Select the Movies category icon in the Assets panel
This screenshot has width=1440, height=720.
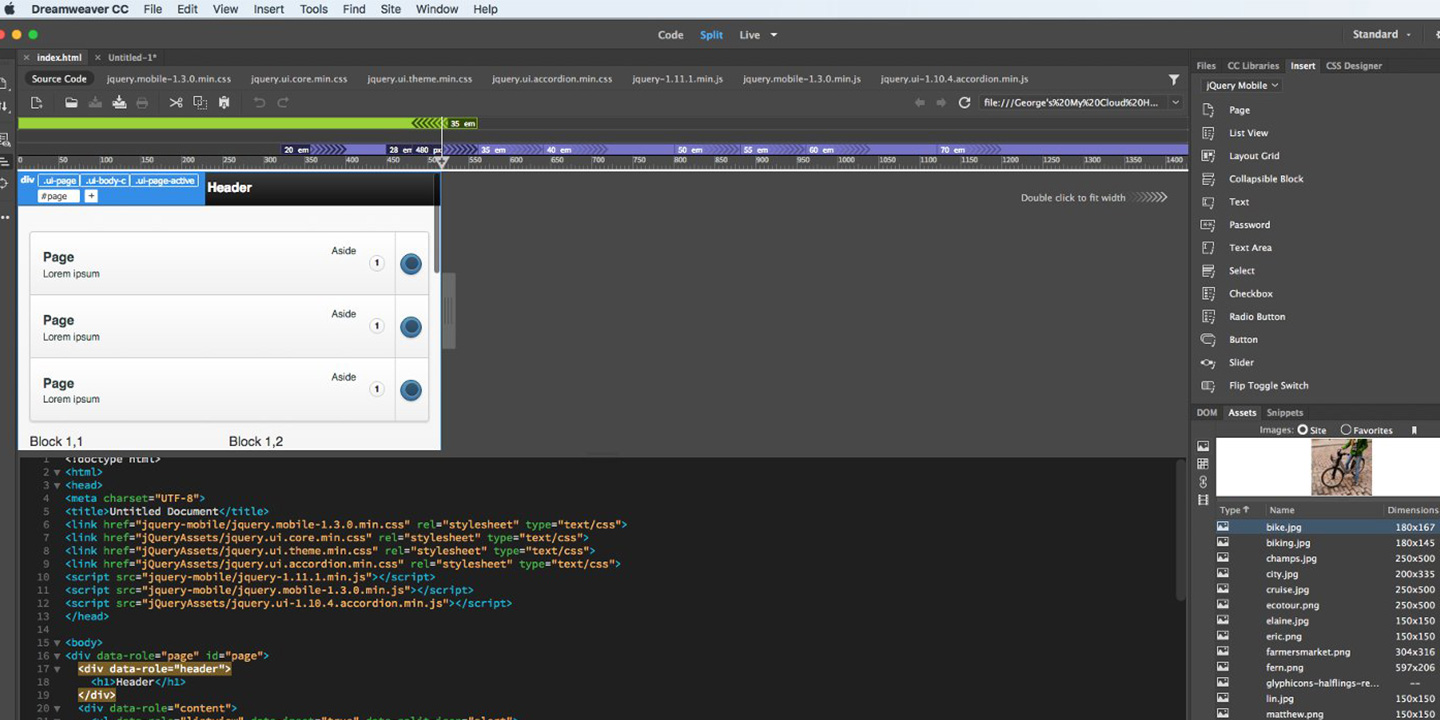tap(1203, 500)
